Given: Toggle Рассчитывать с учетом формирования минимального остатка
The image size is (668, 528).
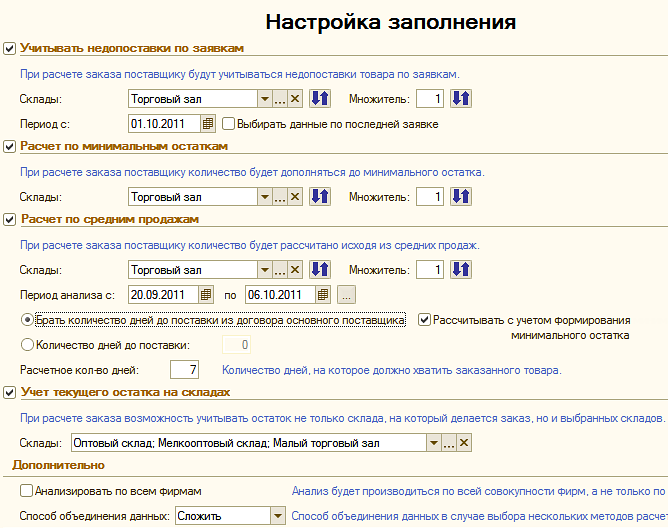Looking at the screenshot, I should point(424,320).
